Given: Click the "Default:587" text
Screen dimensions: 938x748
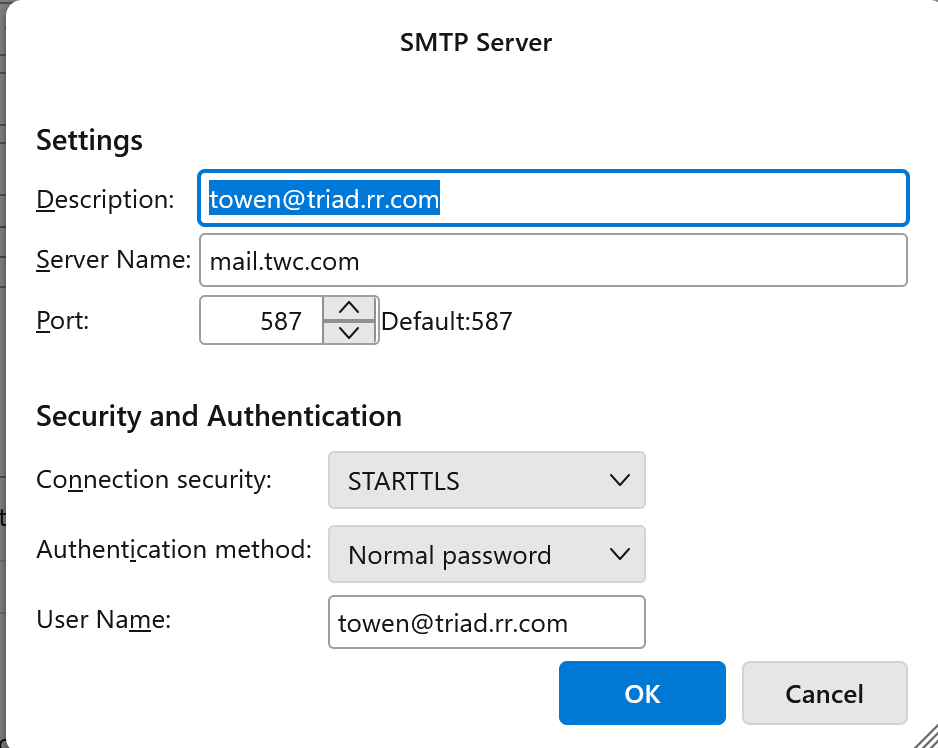Looking at the screenshot, I should tap(447, 321).
